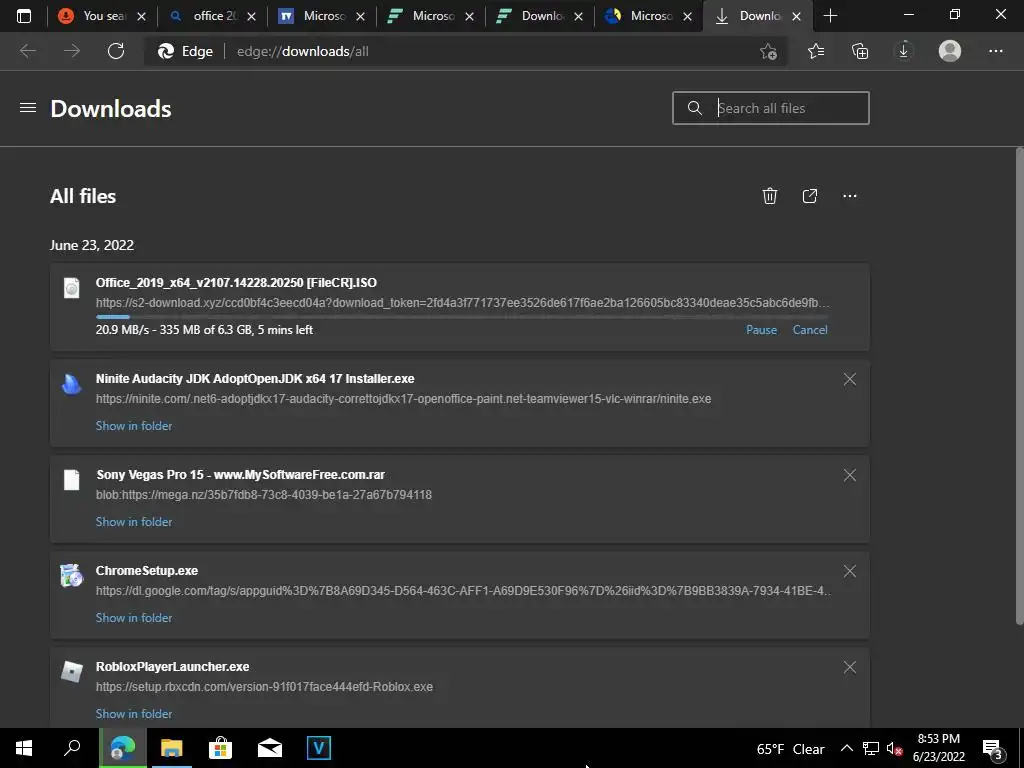Remove Sony Vegas Pro 15 entry
Screen dimensions: 1024x768
850,475
